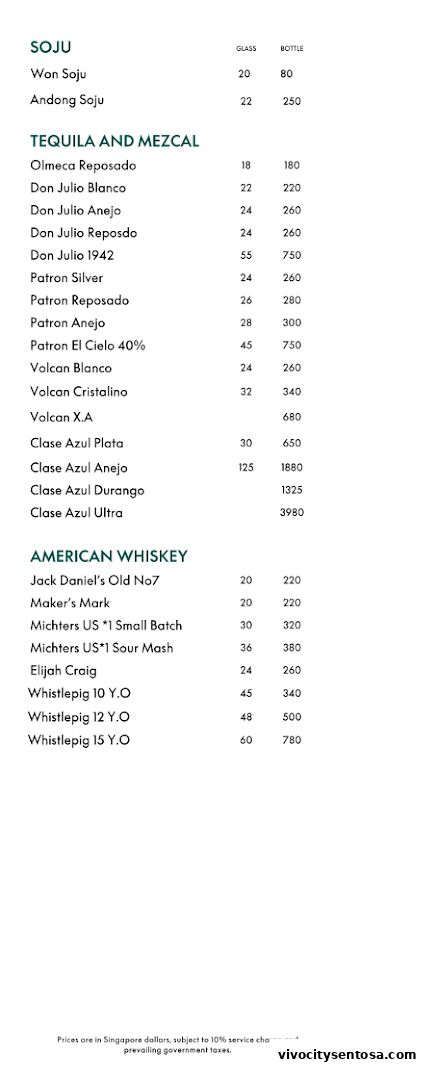The width and height of the screenshot is (436, 1080).
Task: Select Elijah Craig item
Action: [x=63, y=671]
